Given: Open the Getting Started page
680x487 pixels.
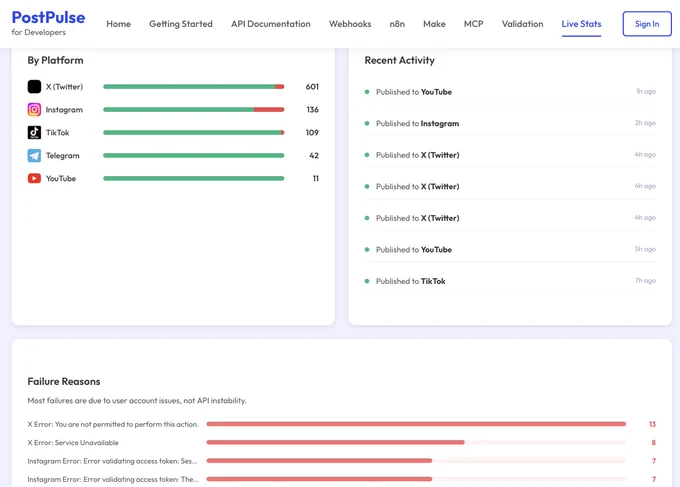Looking at the screenshot, I should (181, 24).
